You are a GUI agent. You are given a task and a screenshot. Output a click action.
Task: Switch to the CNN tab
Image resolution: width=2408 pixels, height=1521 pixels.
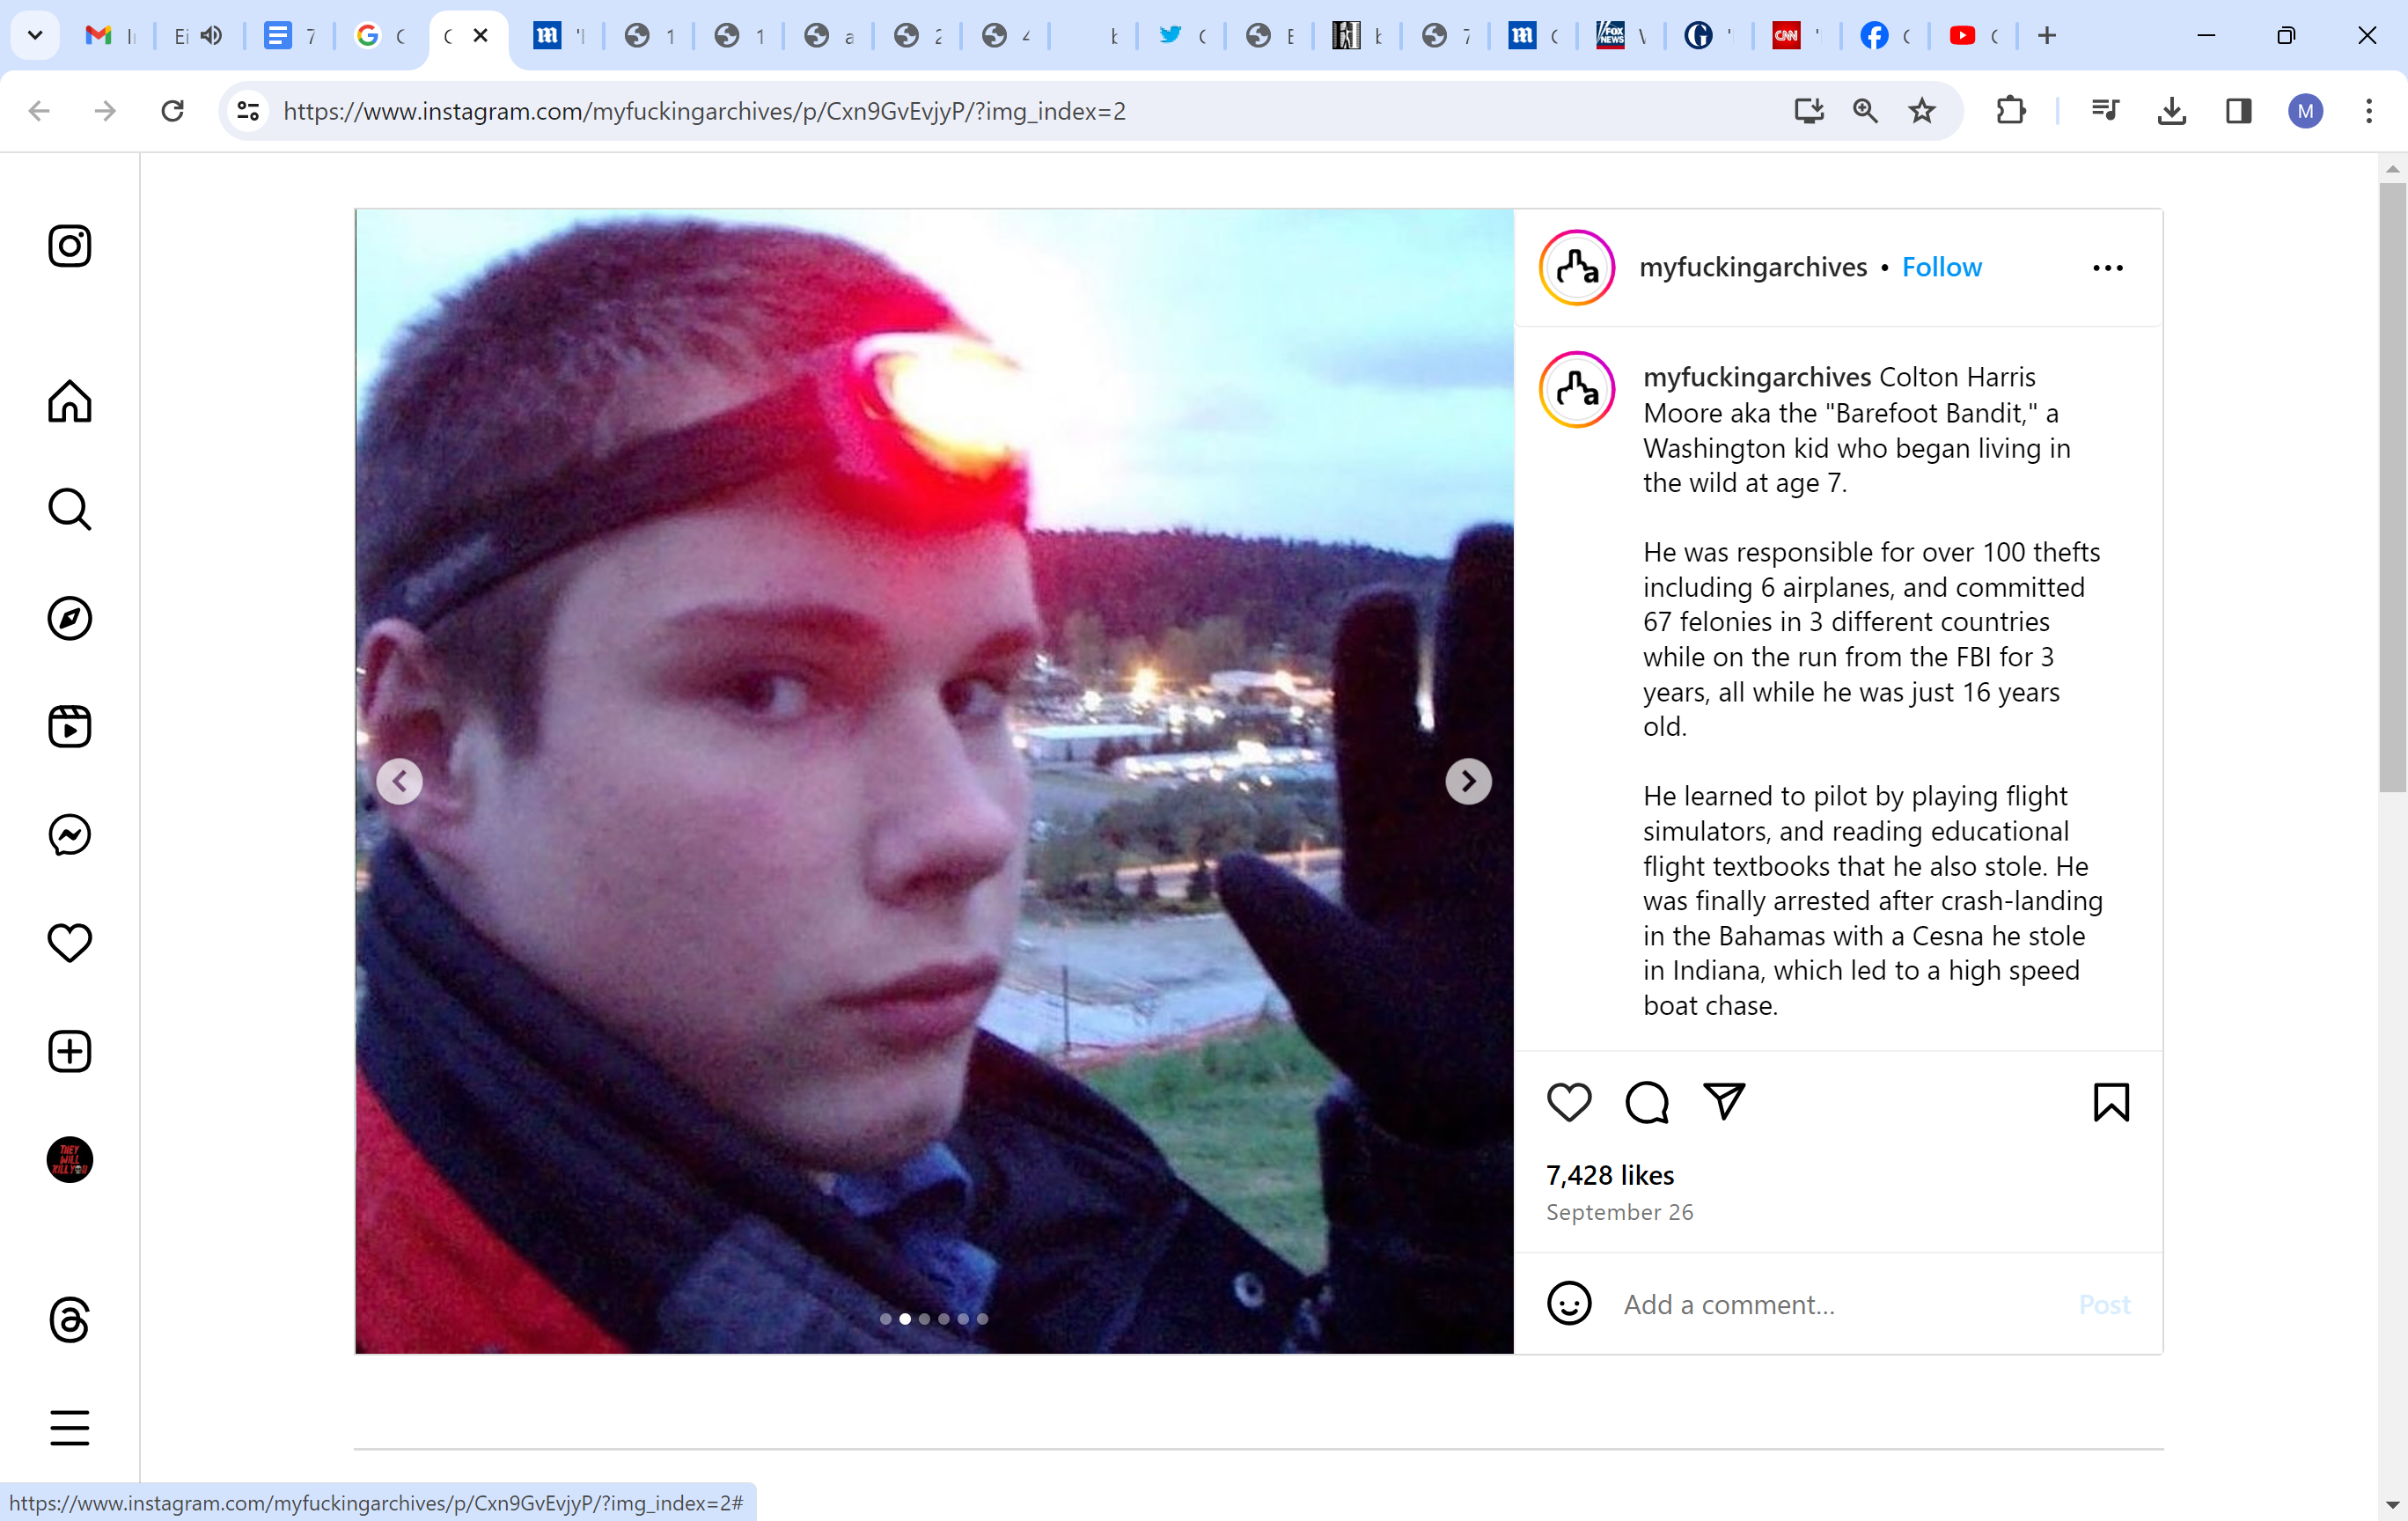[x=1796, y=36]
